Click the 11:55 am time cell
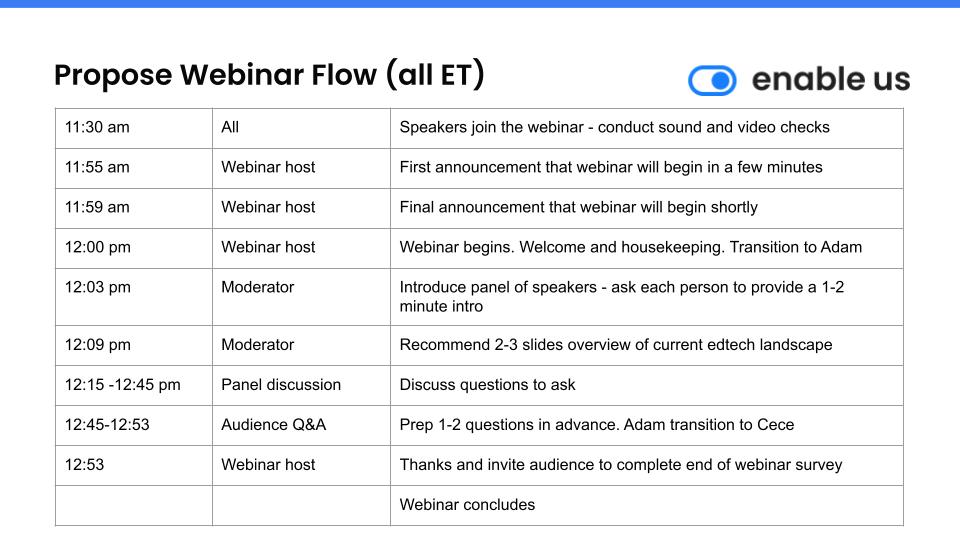960x540 pixels. click(x=133, y=168)
